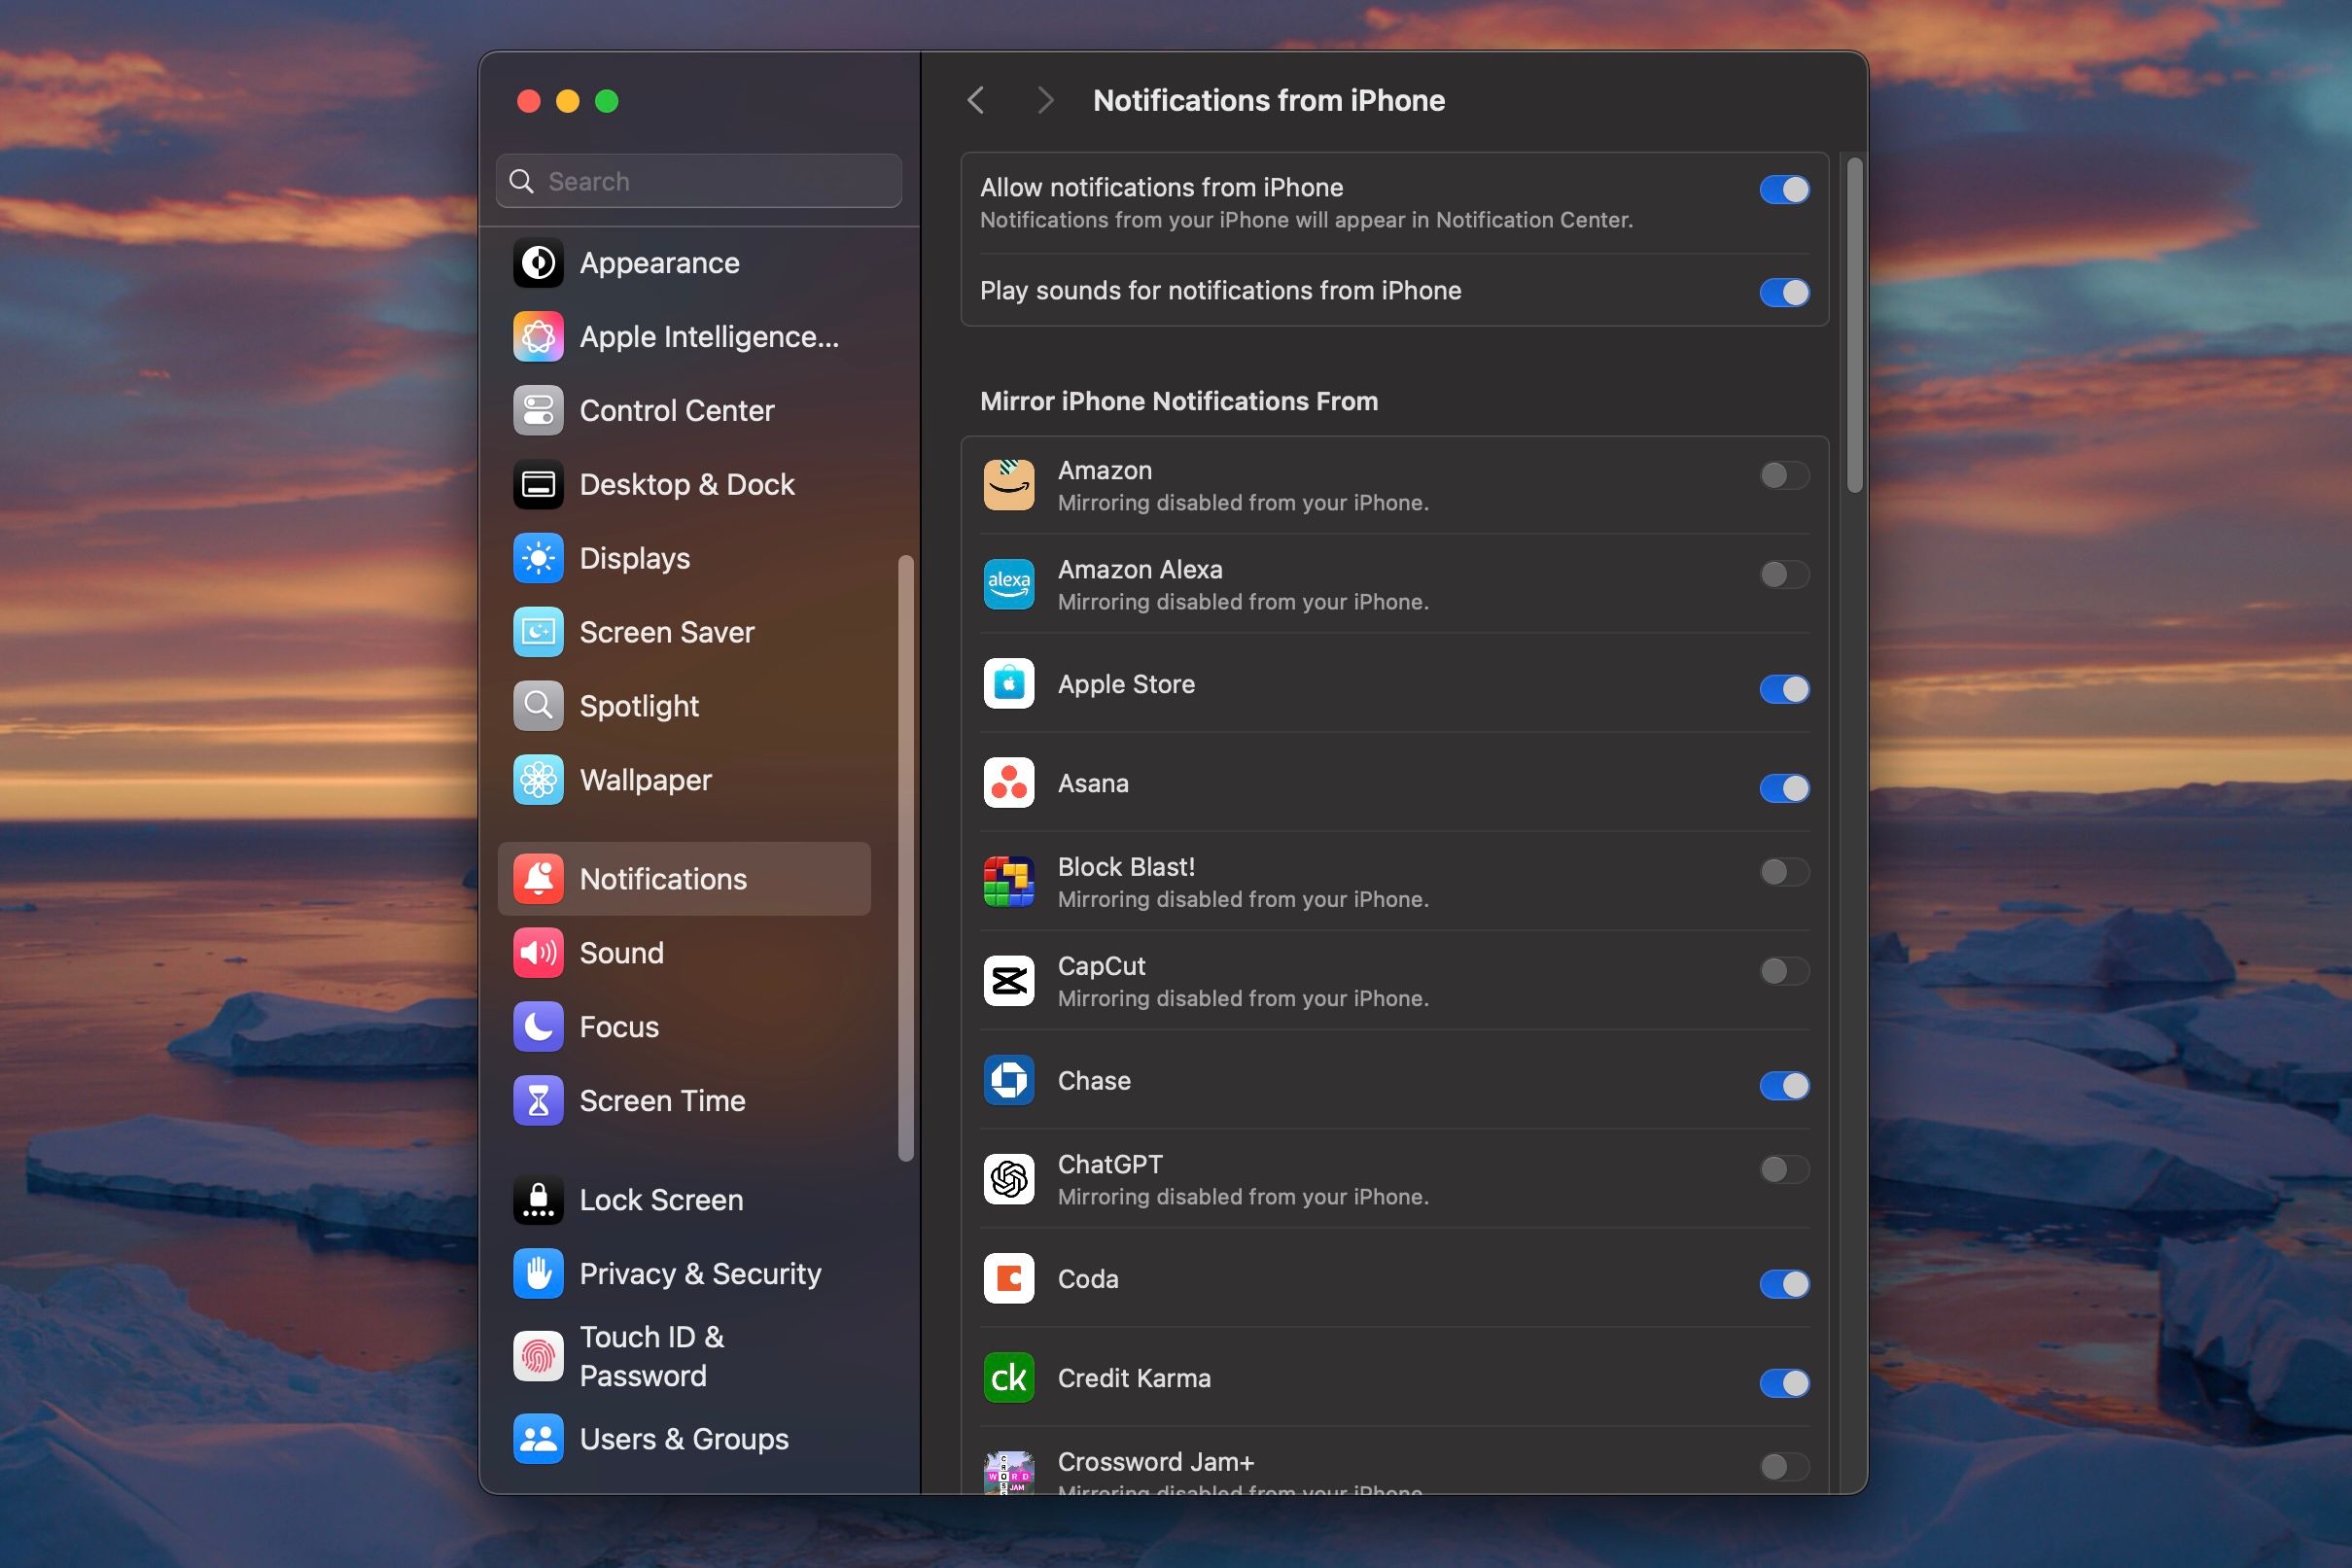
Task: Click the Amazon Alexa mirroring toggle
Action: (x=1785, y=574)
